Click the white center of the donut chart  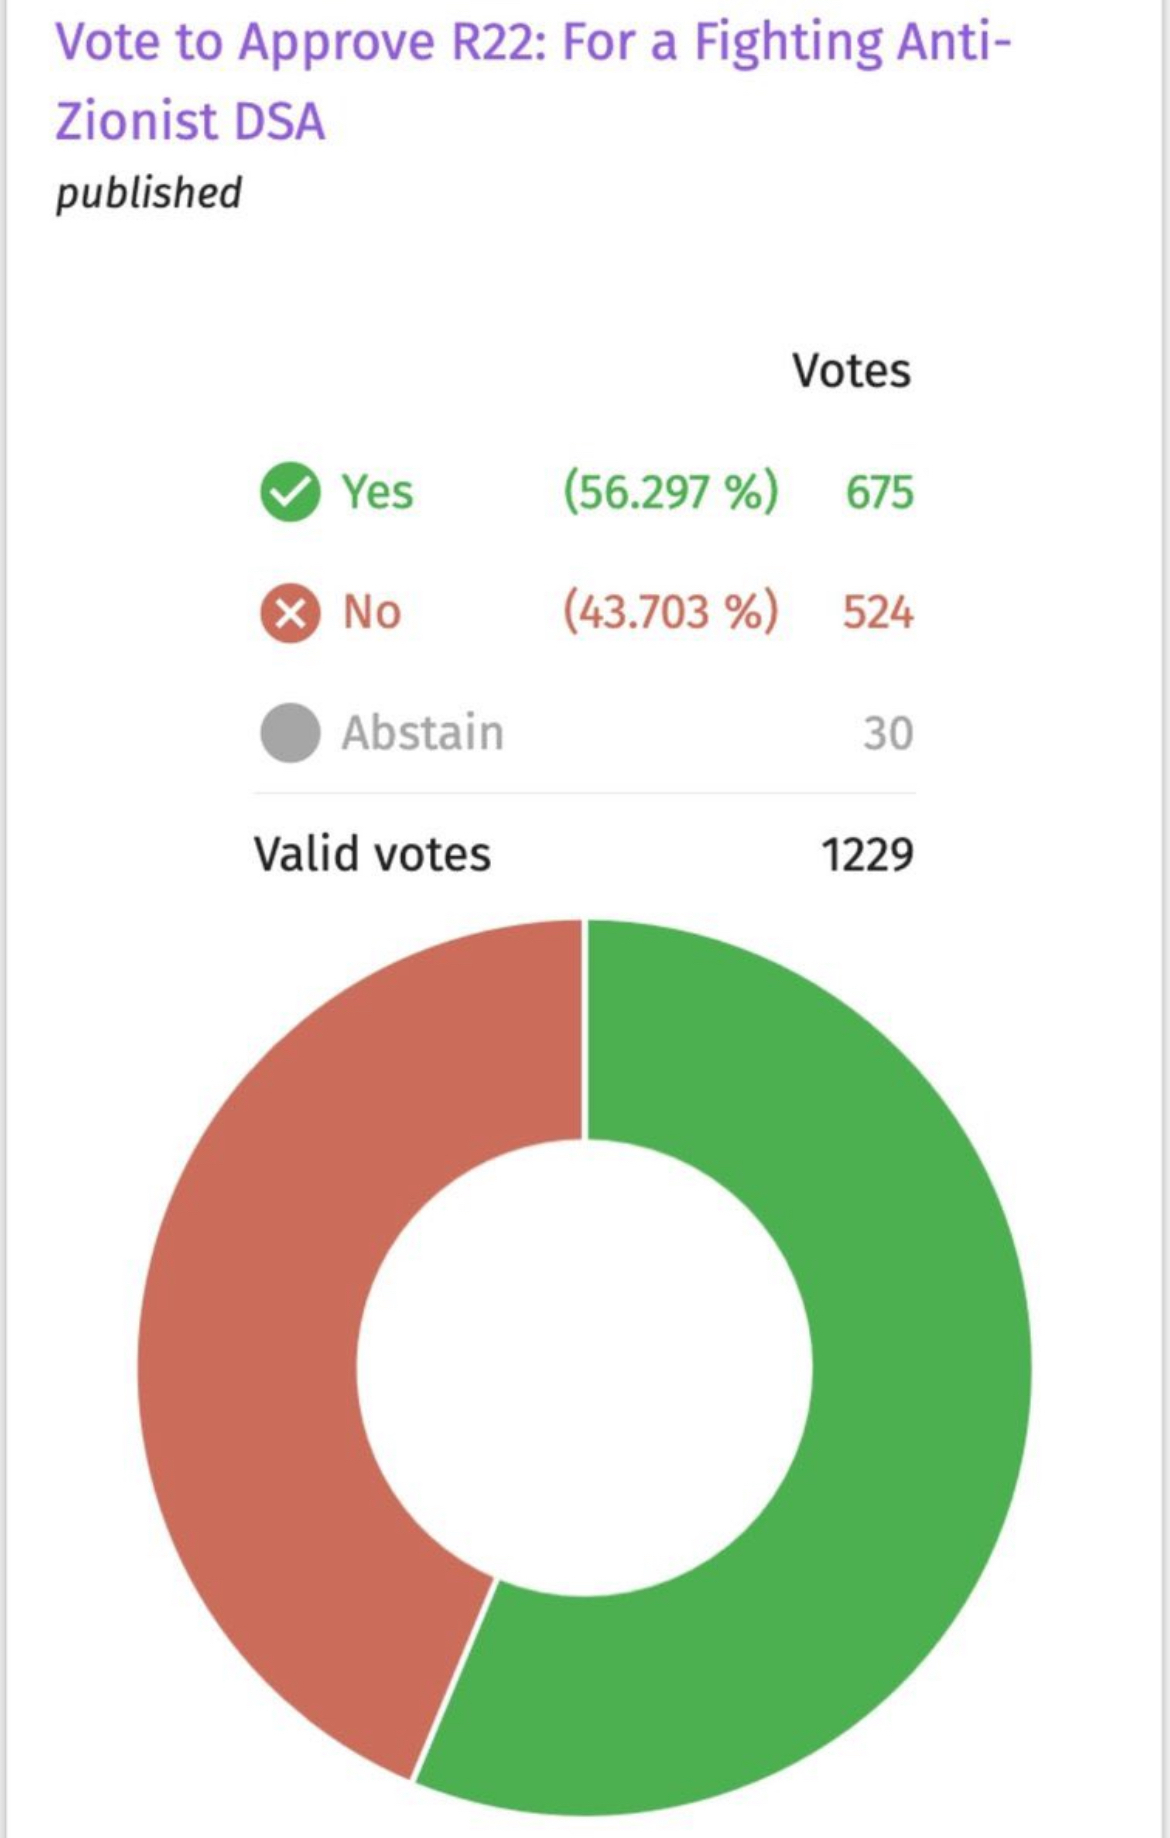(584, 1368)
